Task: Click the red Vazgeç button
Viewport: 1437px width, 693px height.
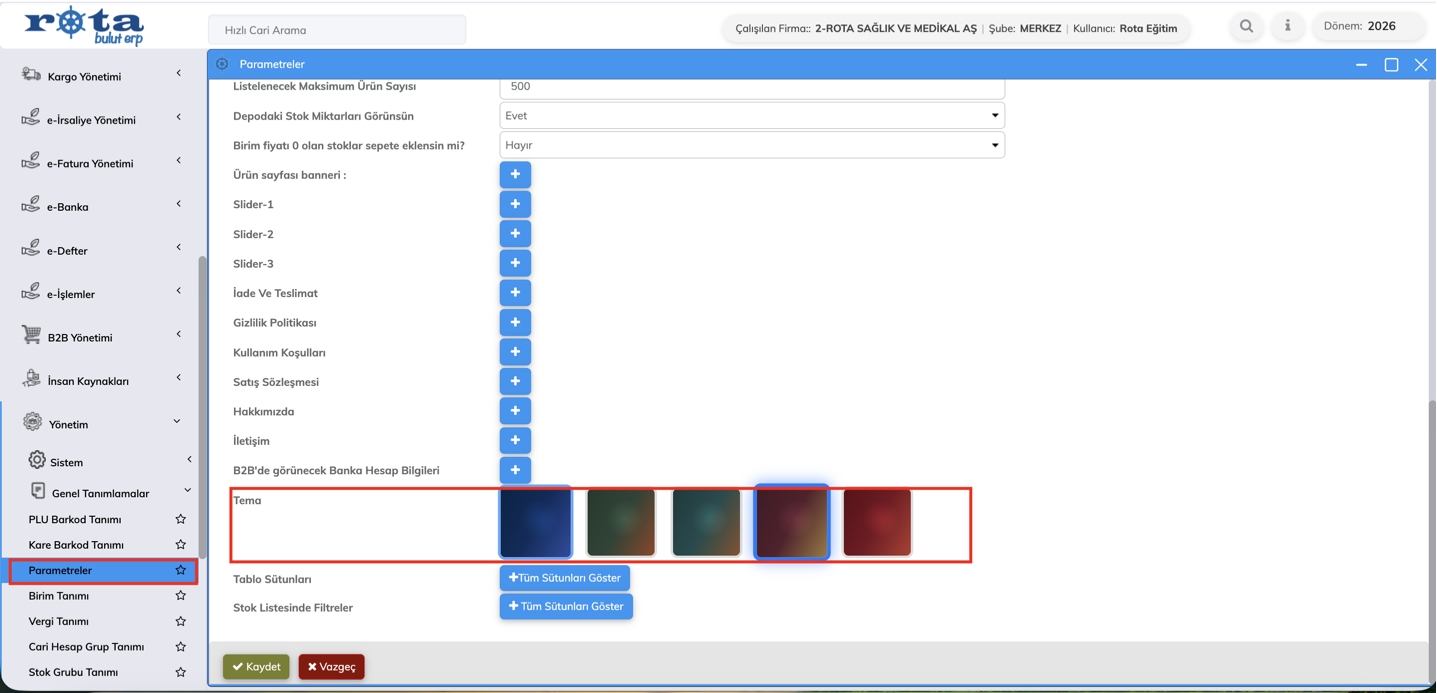Action: pos(331,667)
